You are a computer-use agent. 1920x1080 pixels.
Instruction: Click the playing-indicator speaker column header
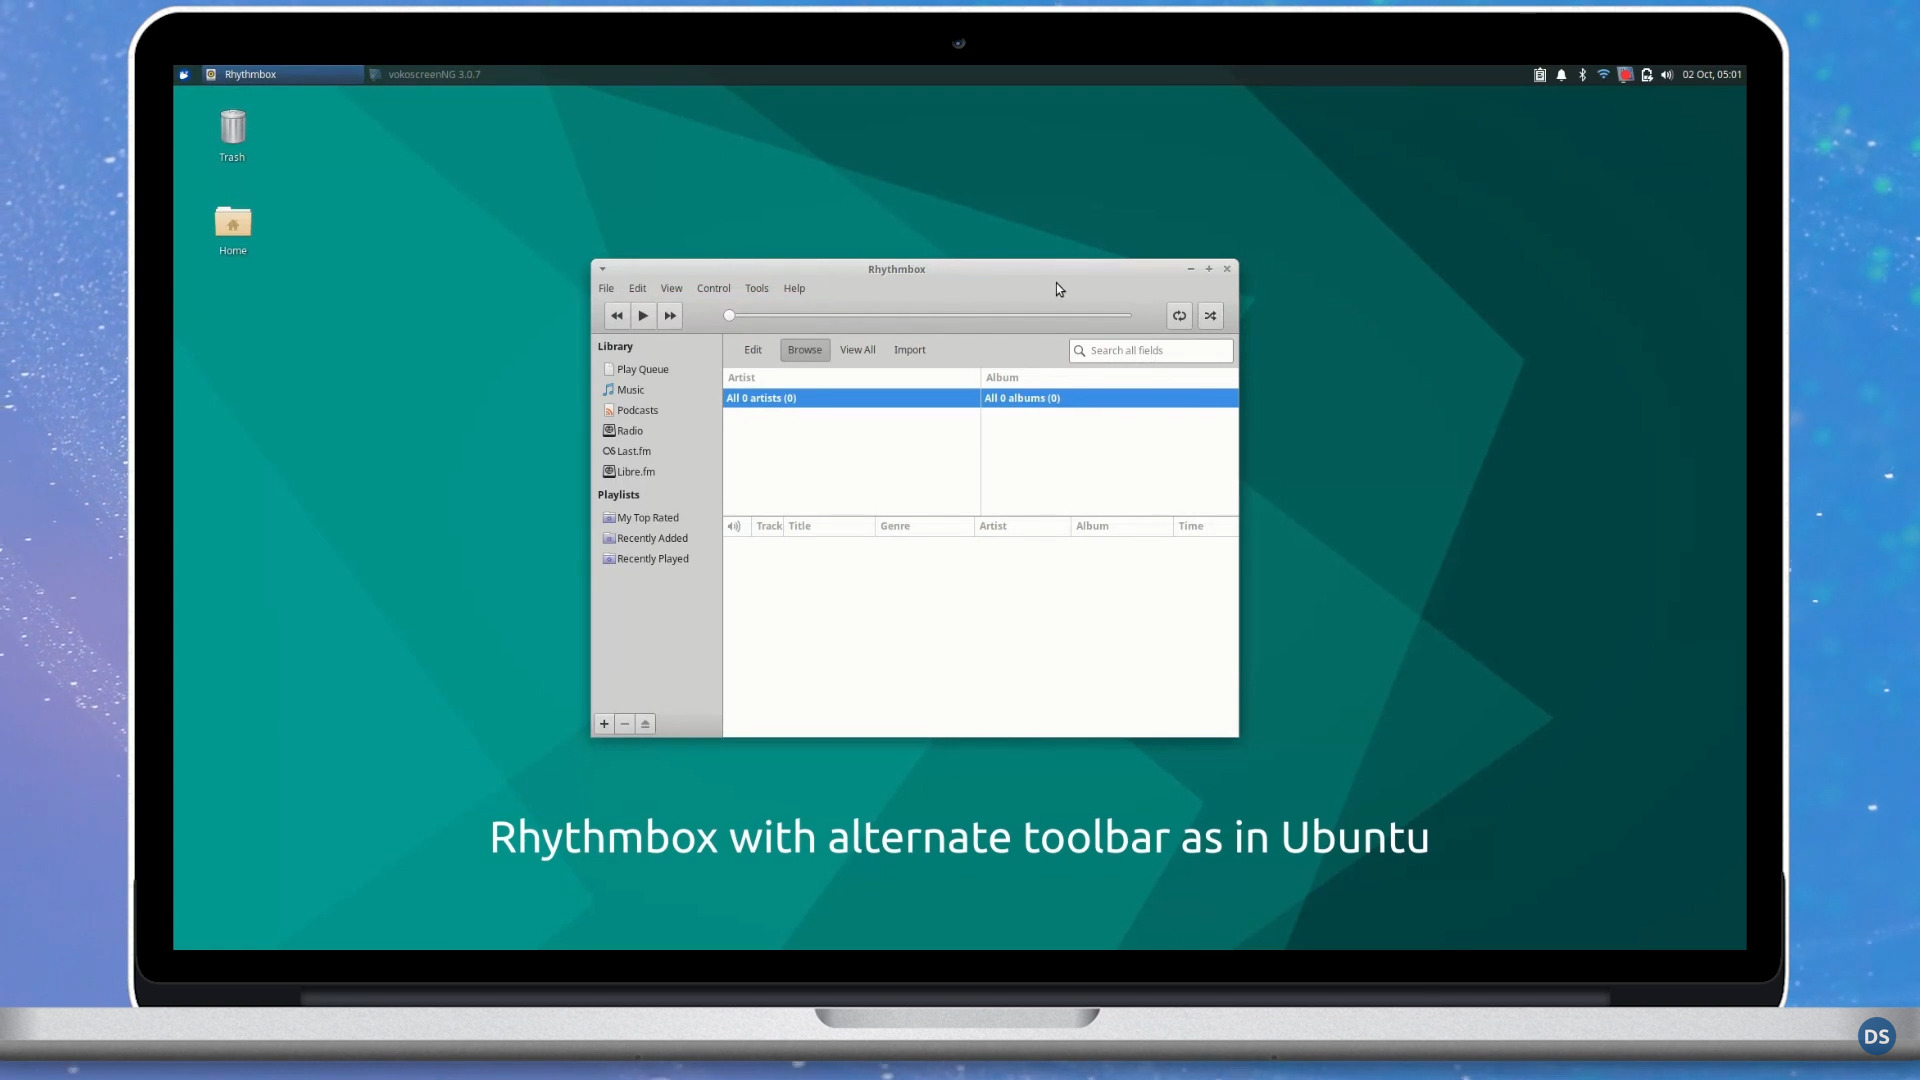[735, 526]
